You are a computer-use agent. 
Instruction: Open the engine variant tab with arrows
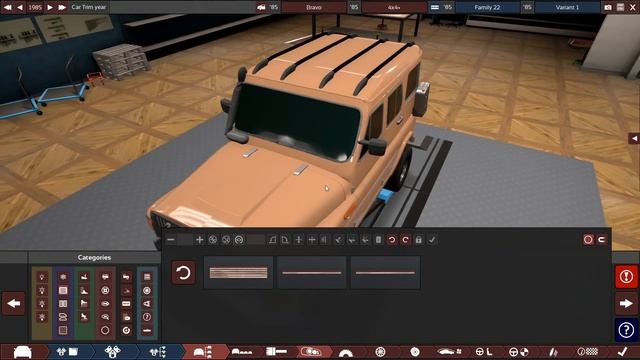[158, 352]
